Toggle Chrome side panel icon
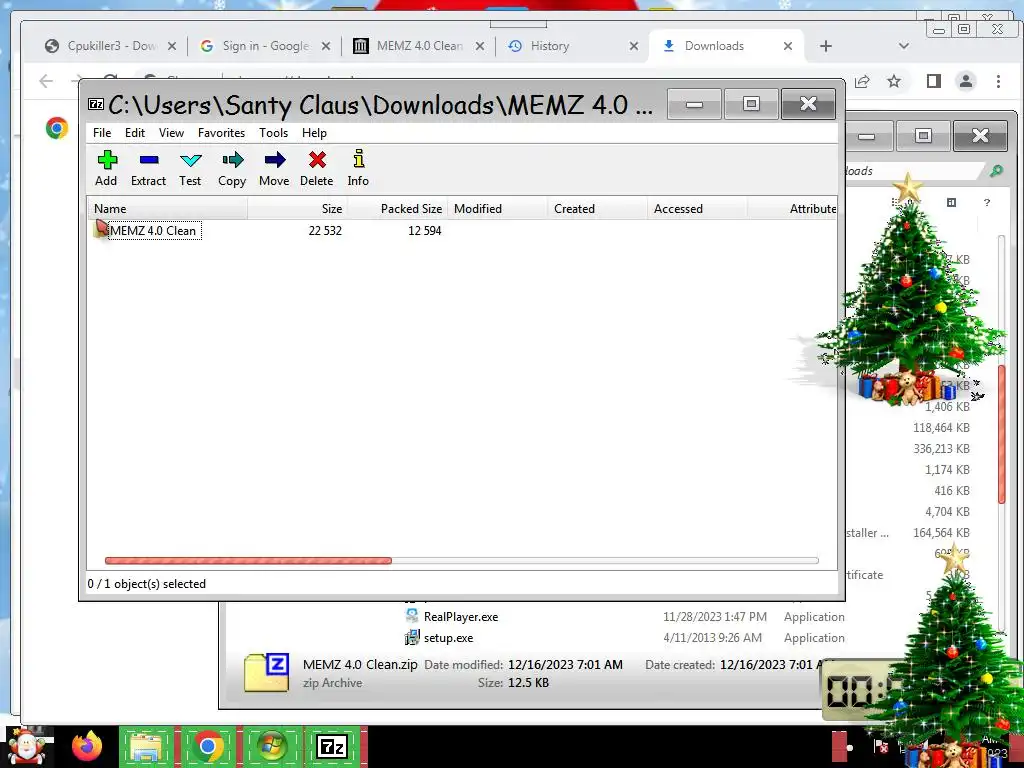1024x768 pixels. coord(934,81)
